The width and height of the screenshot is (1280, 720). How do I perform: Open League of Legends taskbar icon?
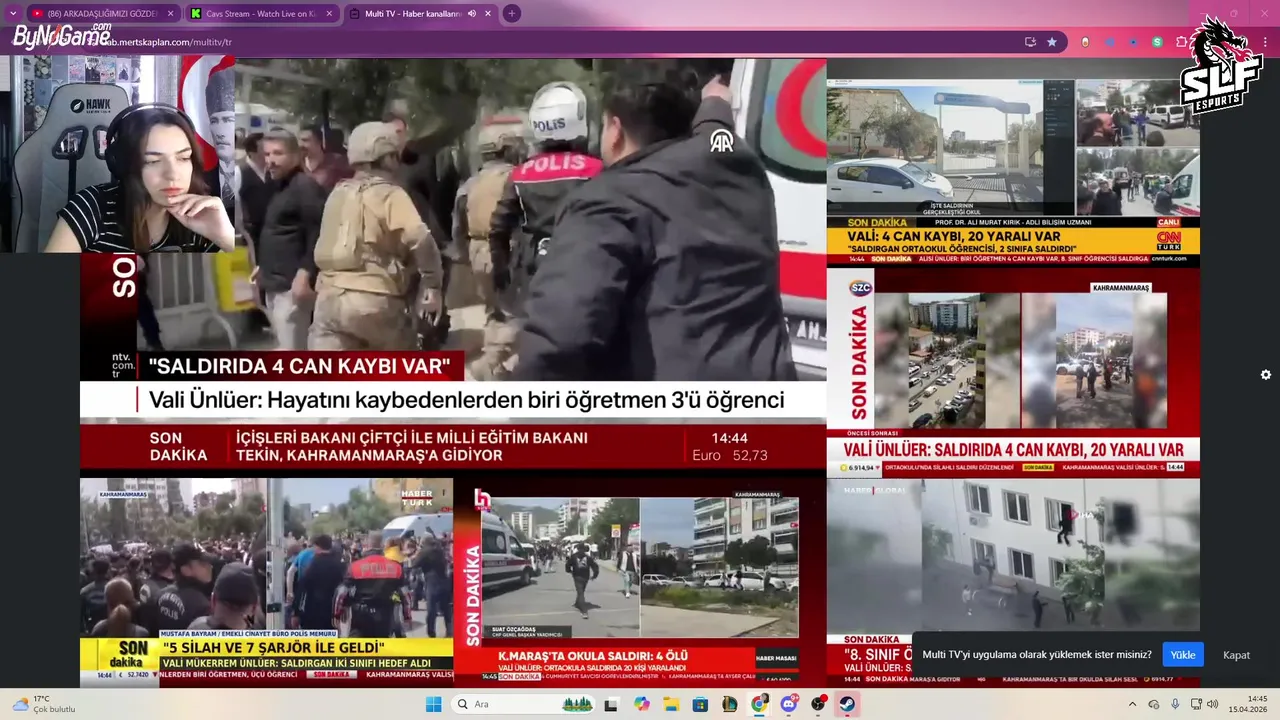pos(730,704)
